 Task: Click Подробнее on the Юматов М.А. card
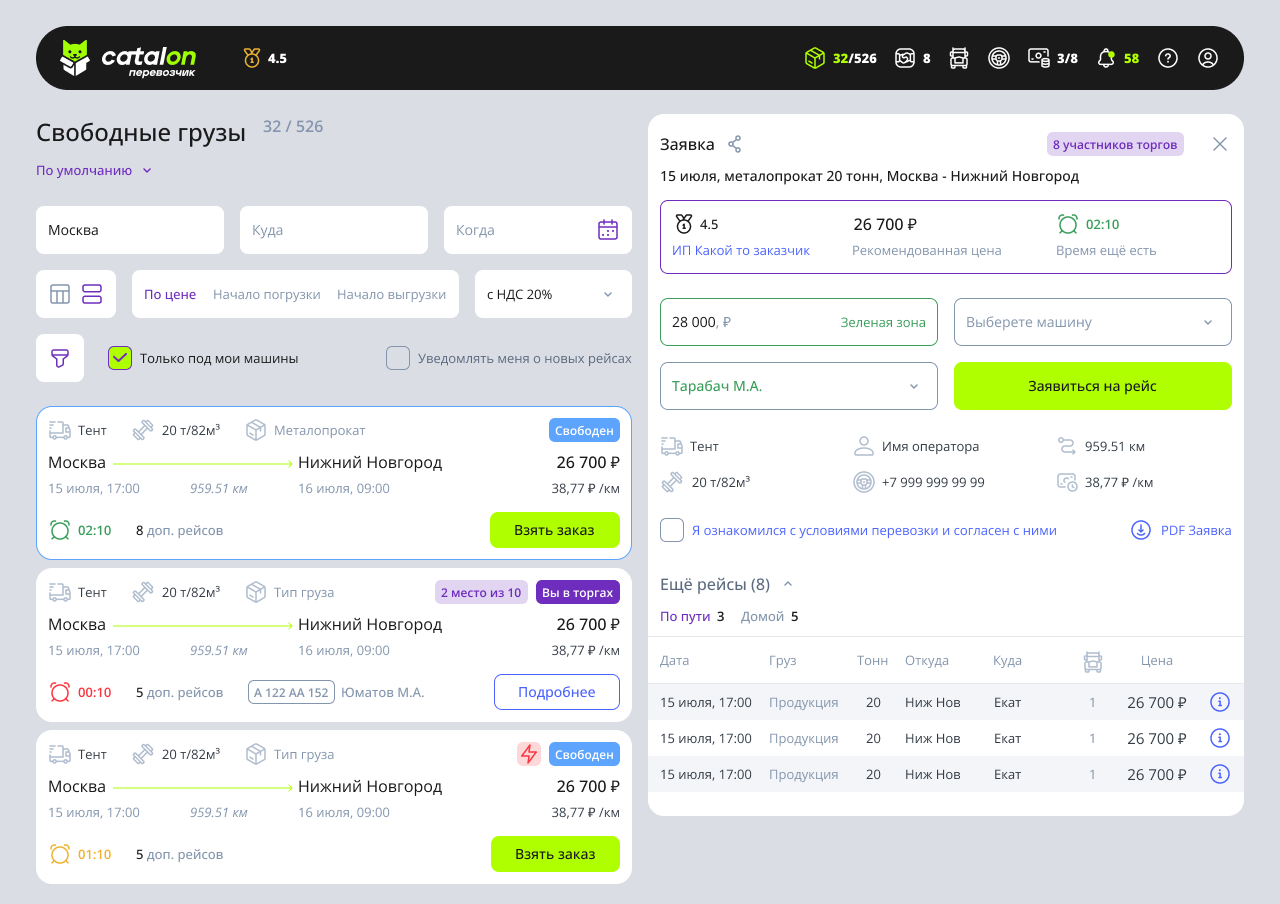tap(557, 692)
